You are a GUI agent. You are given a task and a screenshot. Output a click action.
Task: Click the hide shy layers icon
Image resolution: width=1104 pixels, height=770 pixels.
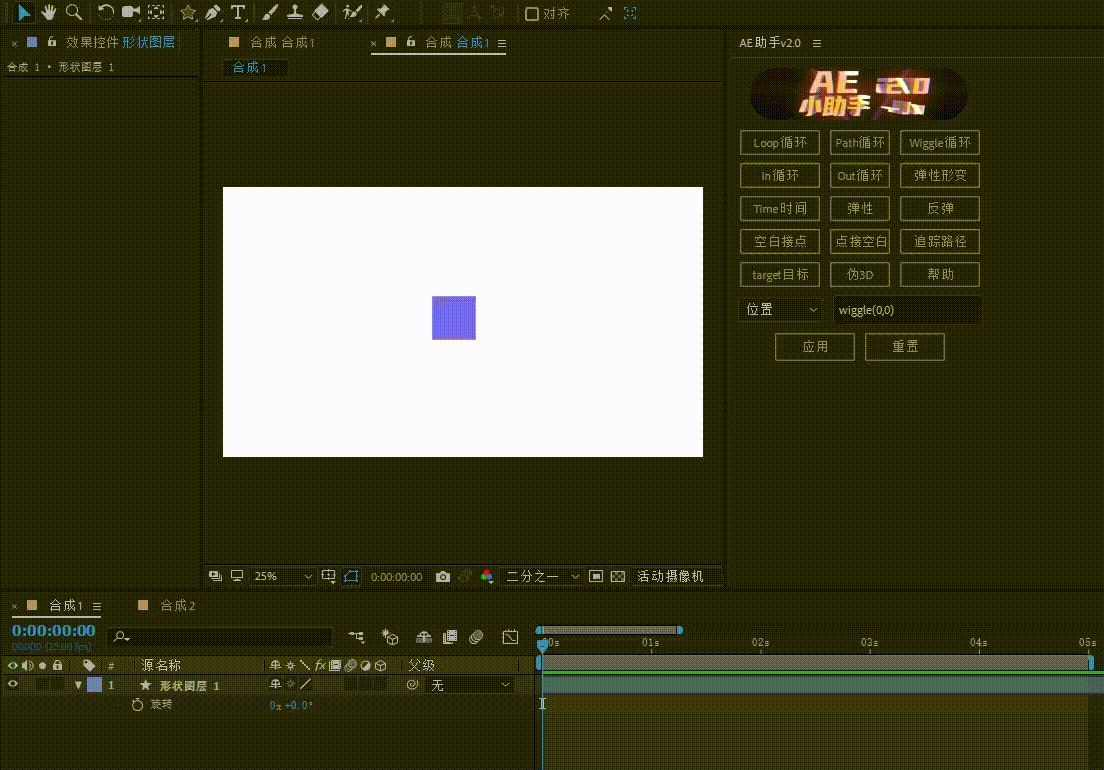tap(424, 637)
